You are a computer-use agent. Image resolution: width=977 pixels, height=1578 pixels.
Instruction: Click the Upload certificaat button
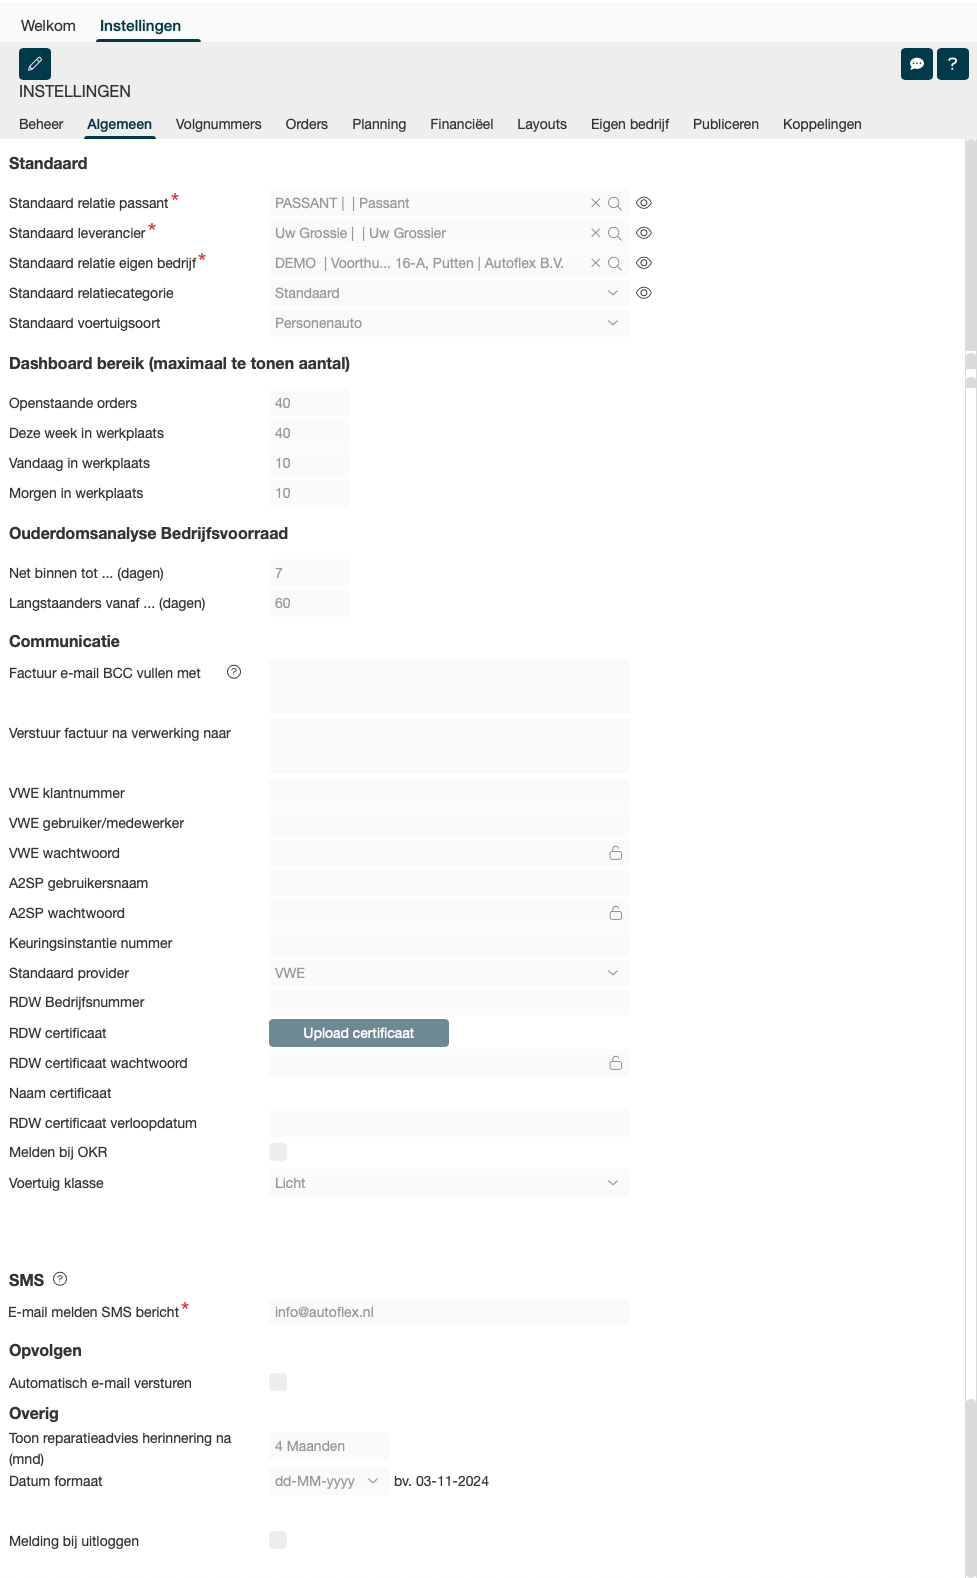click(358, 1033)
